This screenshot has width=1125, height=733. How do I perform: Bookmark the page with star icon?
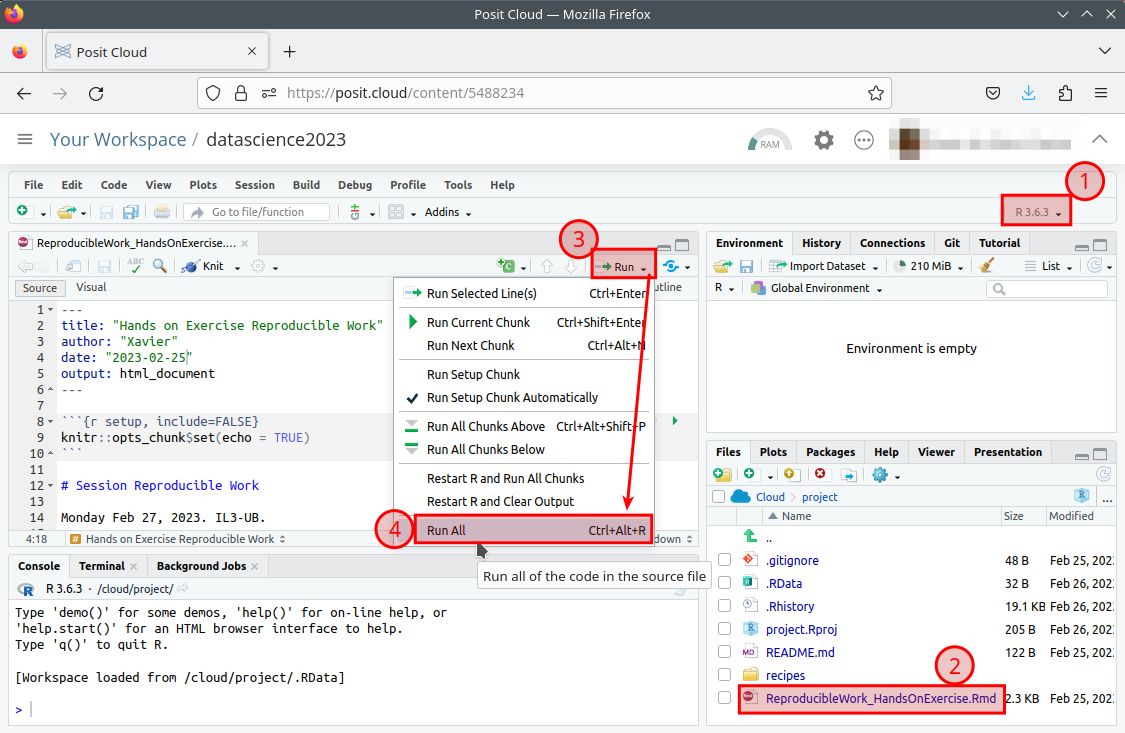click(875, 93)
